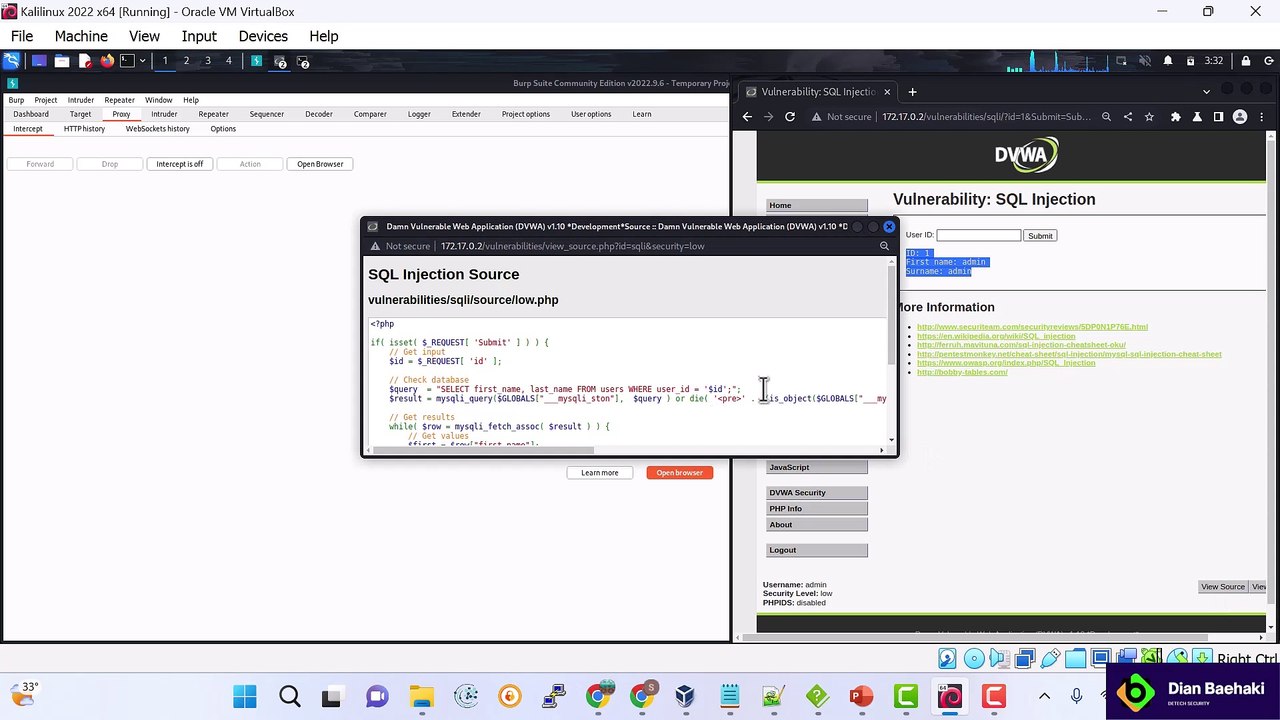
Task: Open the Kali dragon applications menu
Action: coord(11,60)
